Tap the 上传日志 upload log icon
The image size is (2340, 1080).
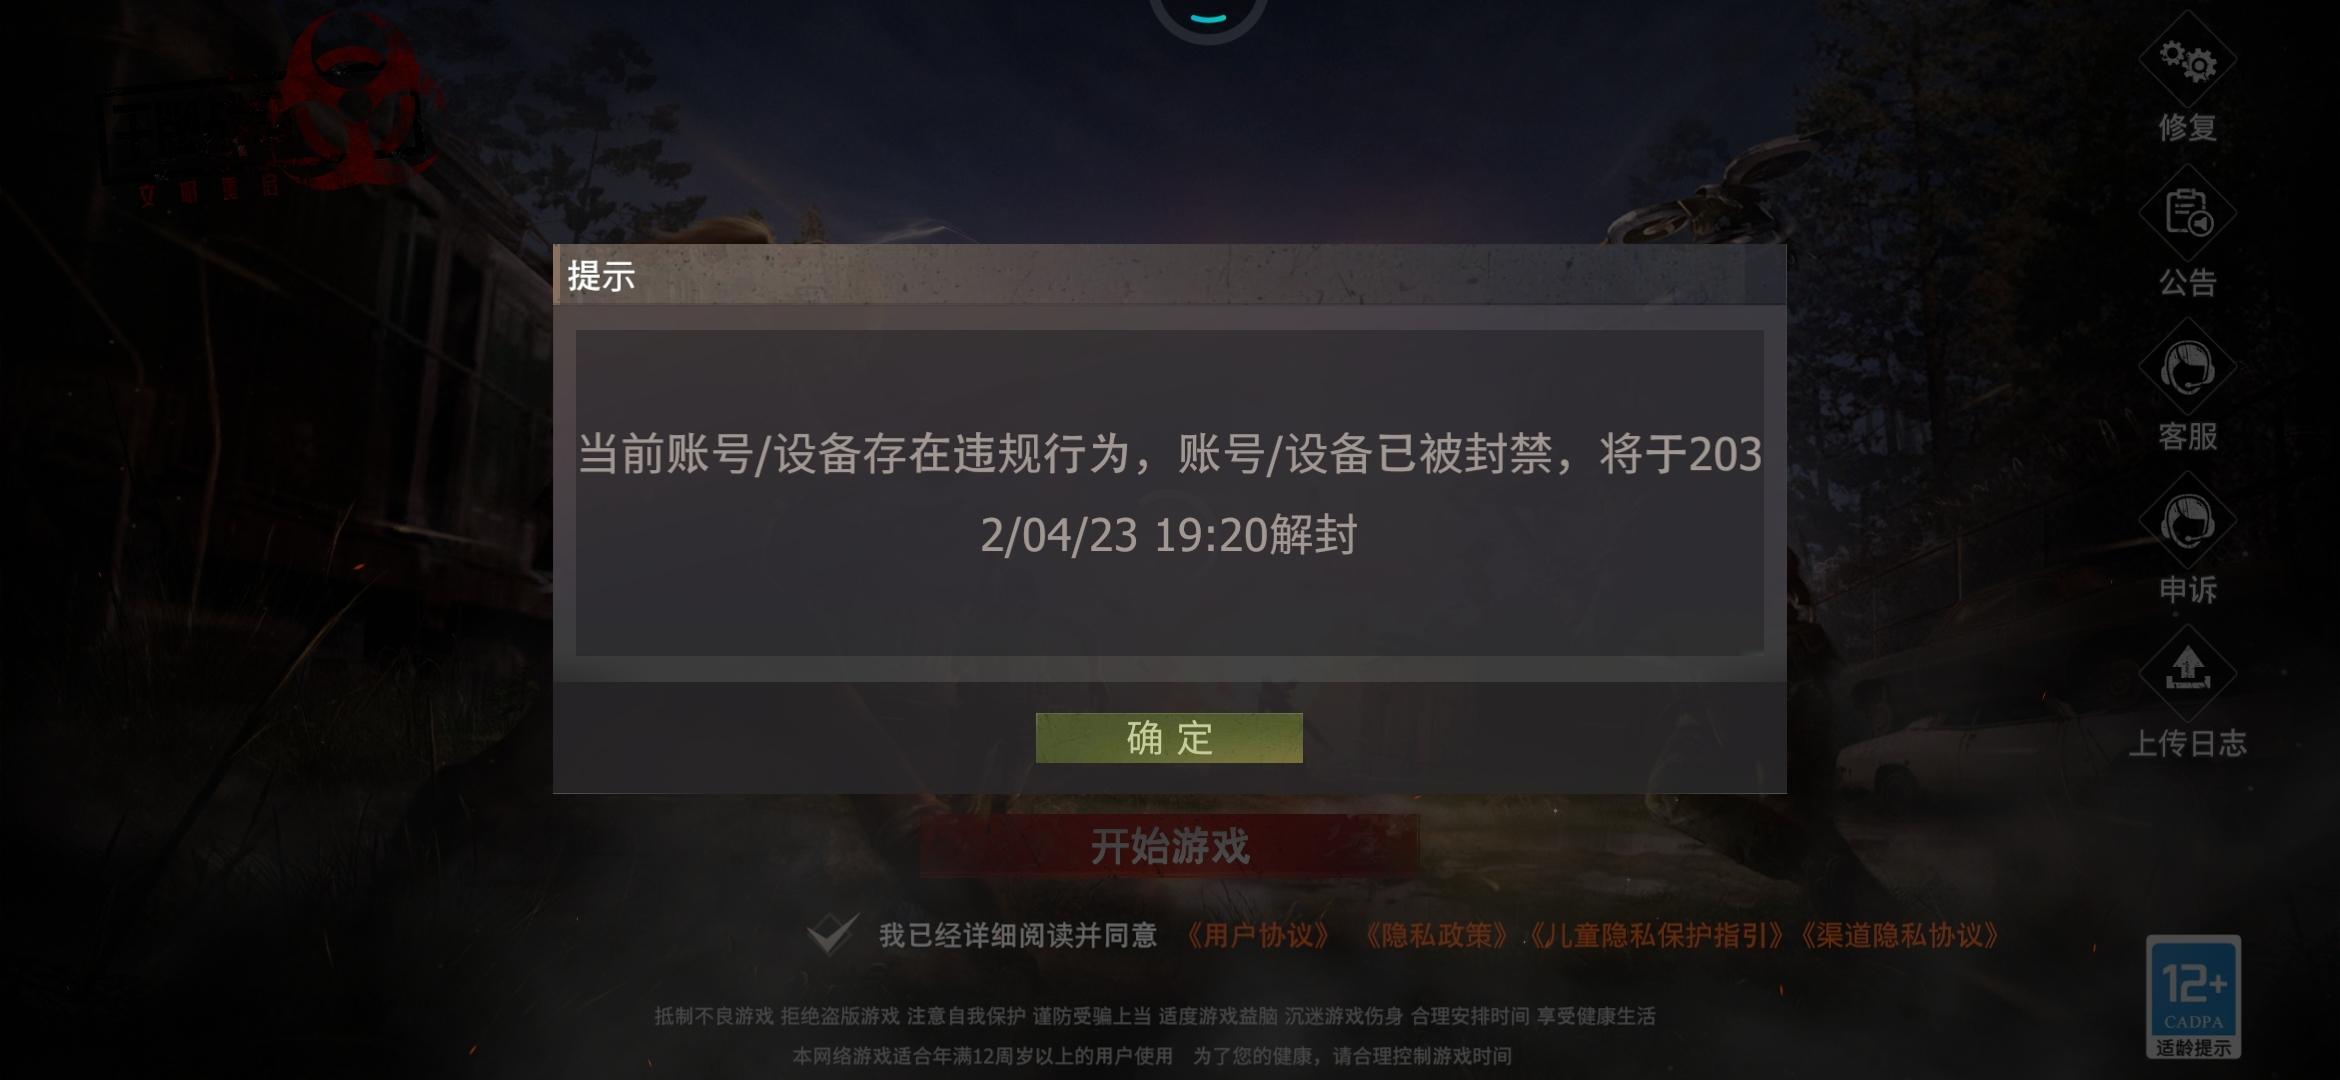coord(2187,672)
